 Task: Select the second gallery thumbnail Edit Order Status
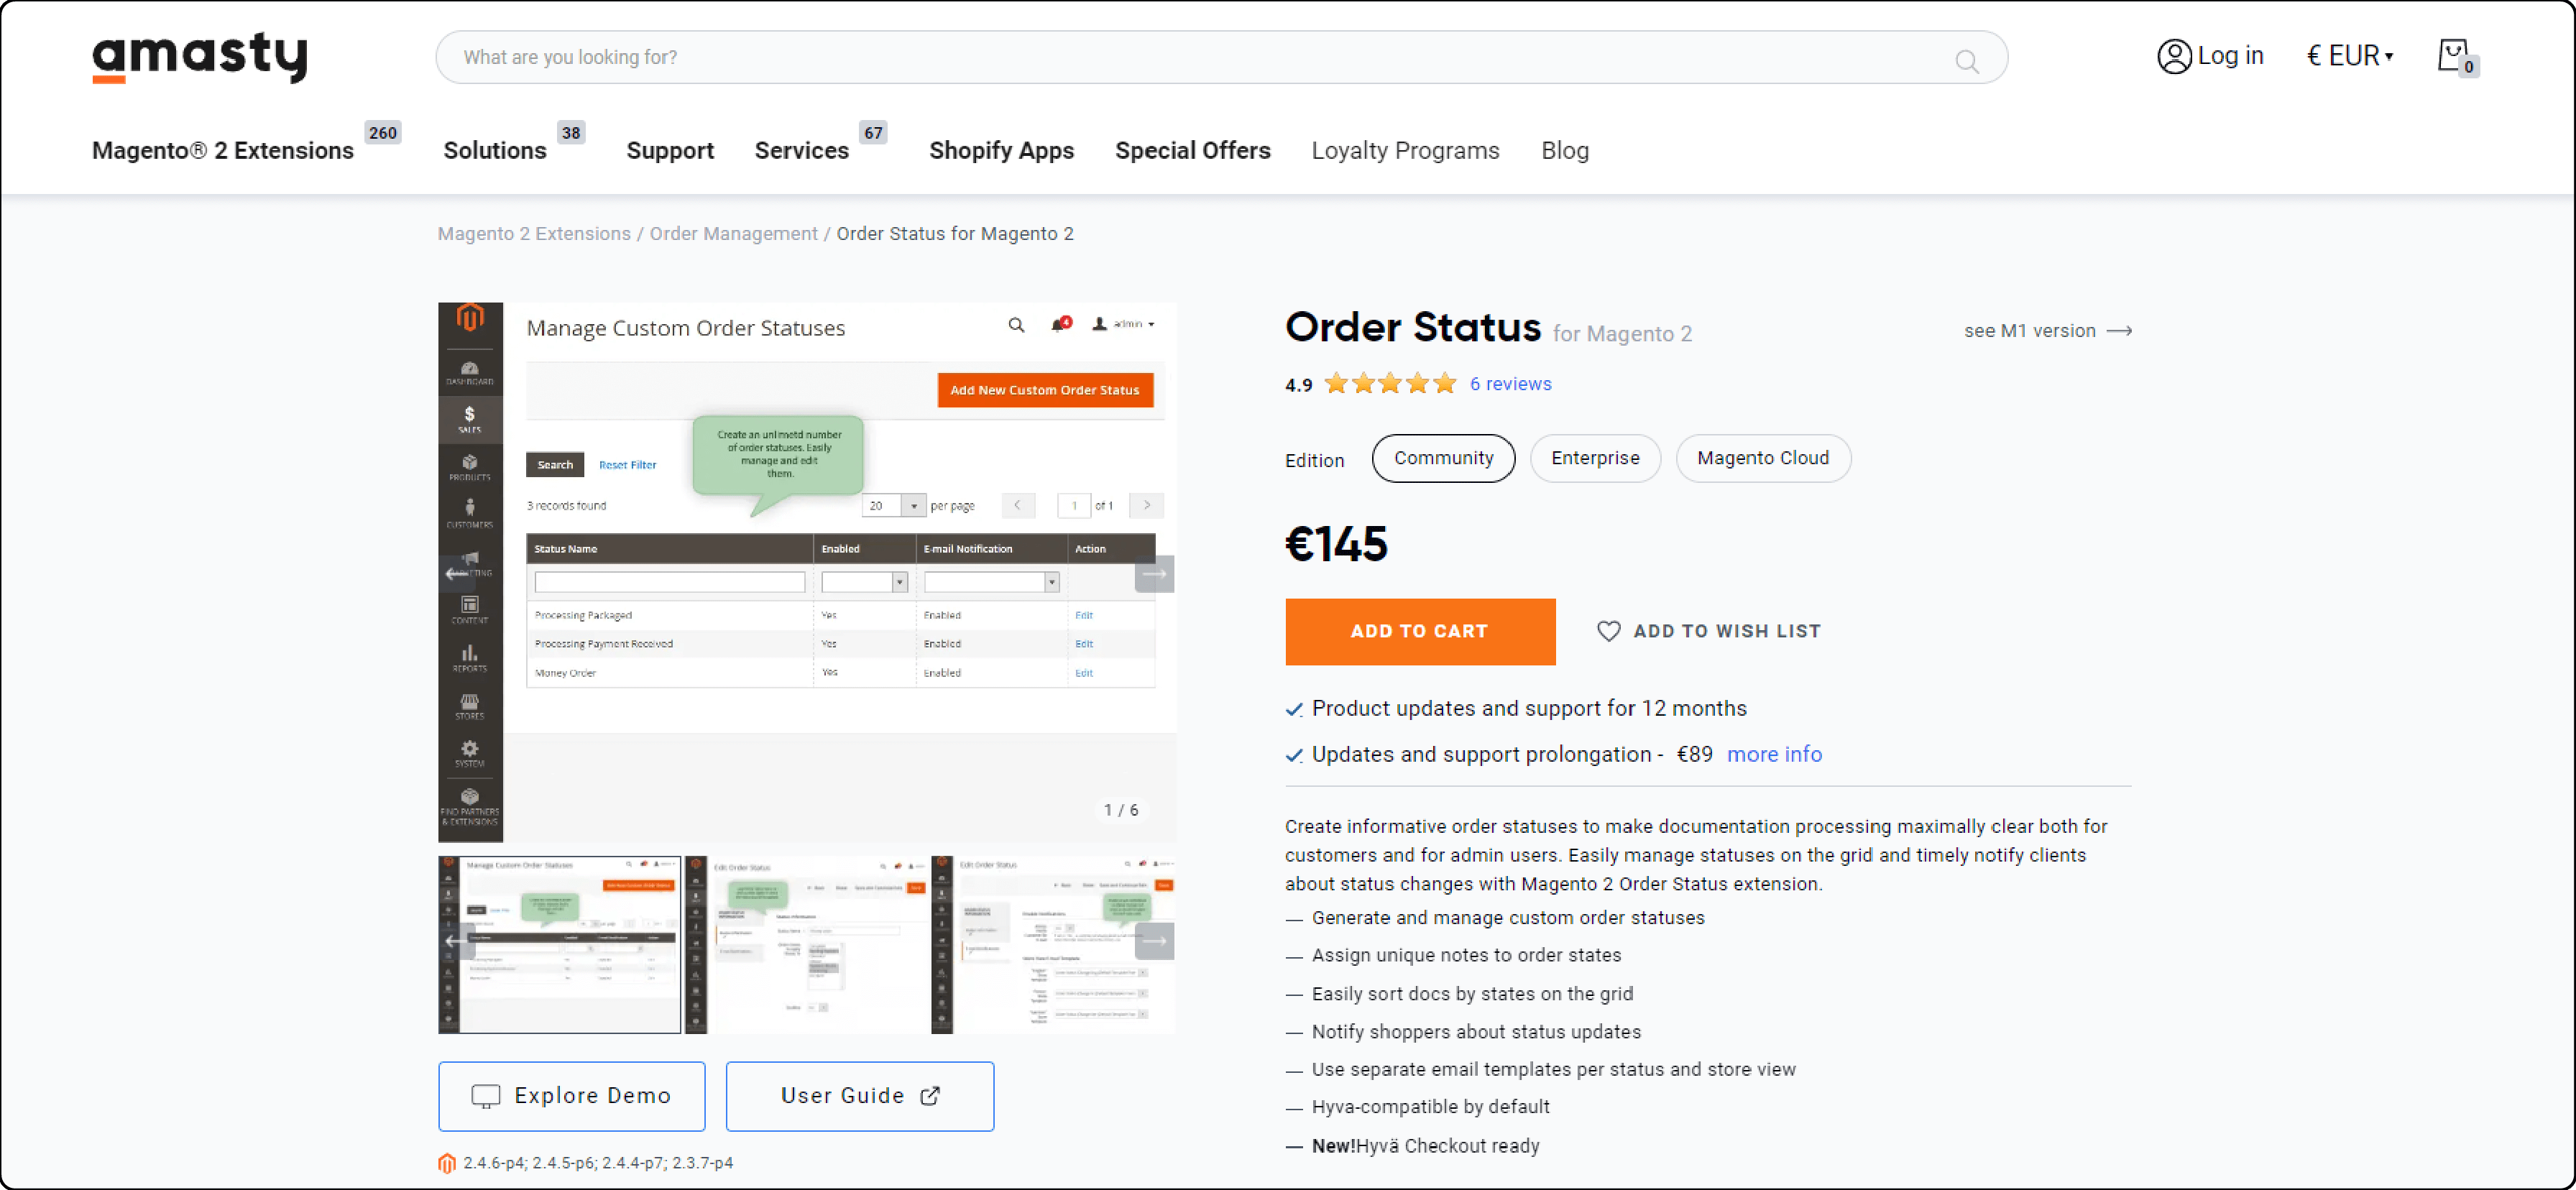[806, 944]
